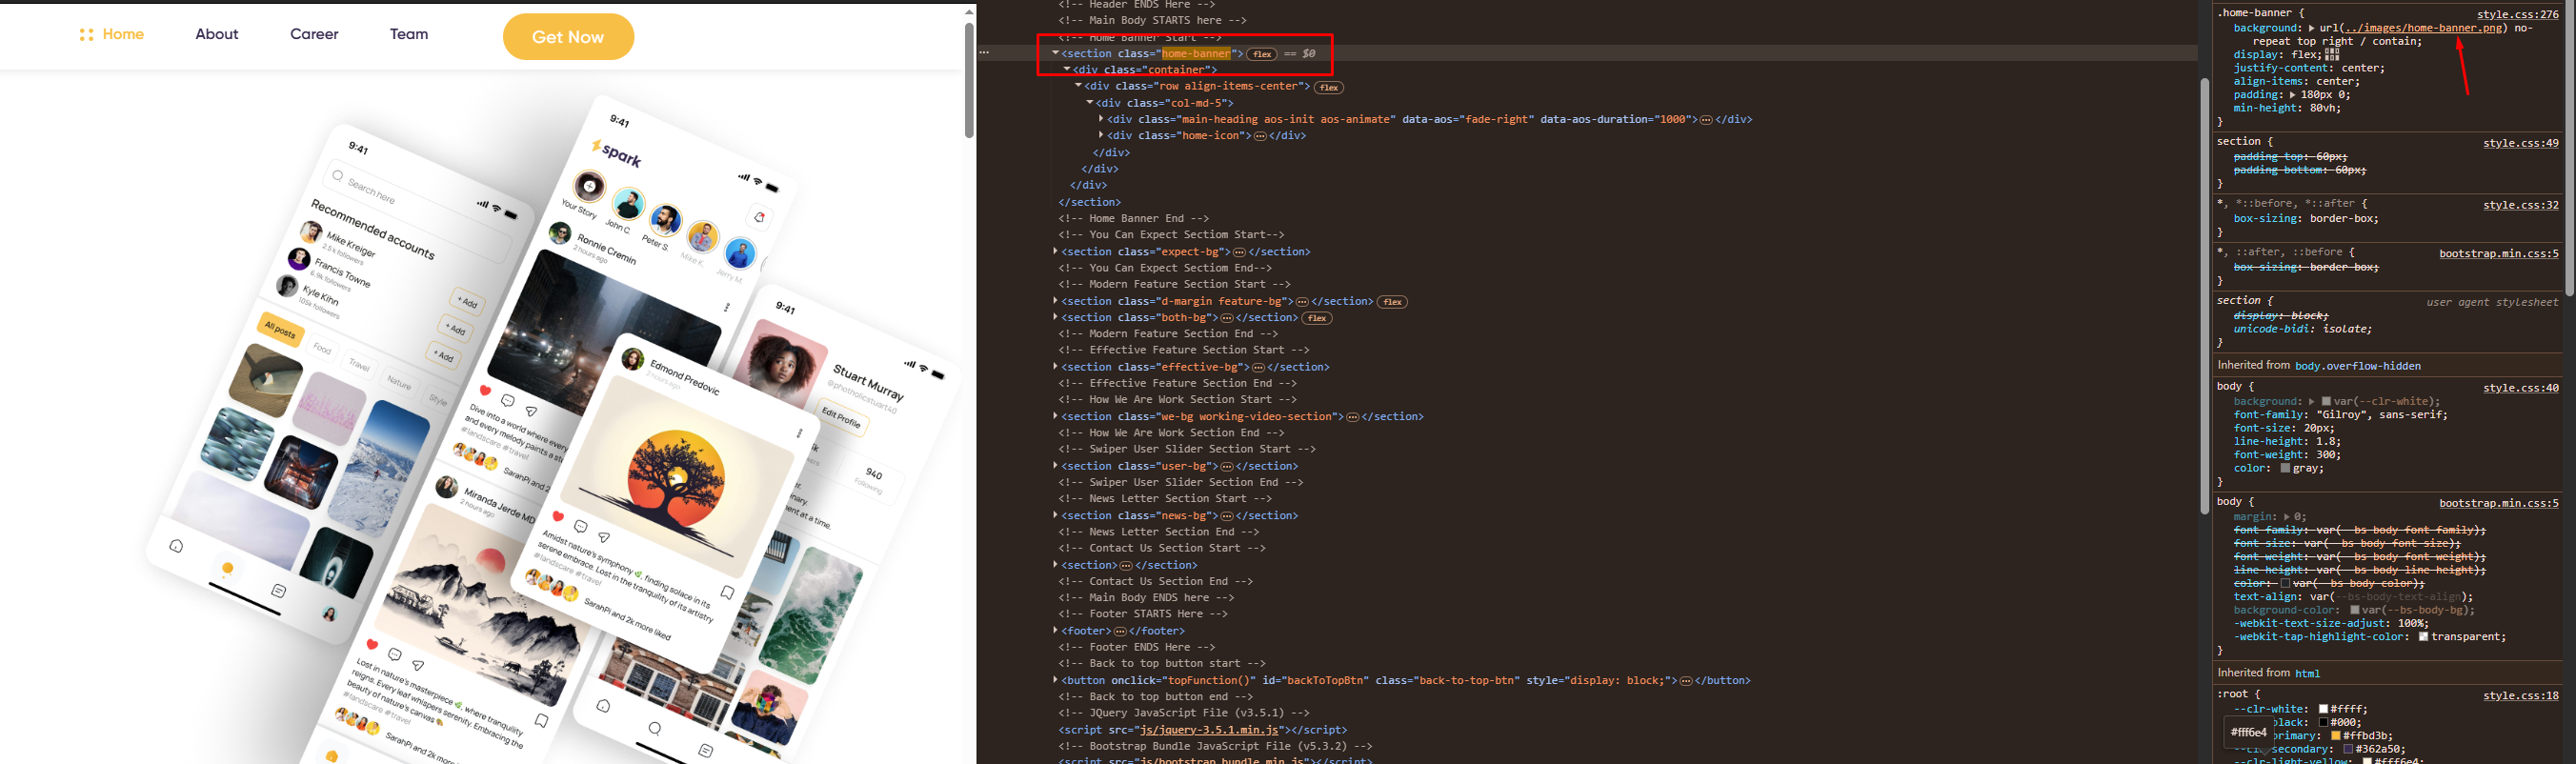This screenshot has width=2576, height=764.
Task: Click ellipsis in backToTopBtn button node
Action: click(1686, 681)
